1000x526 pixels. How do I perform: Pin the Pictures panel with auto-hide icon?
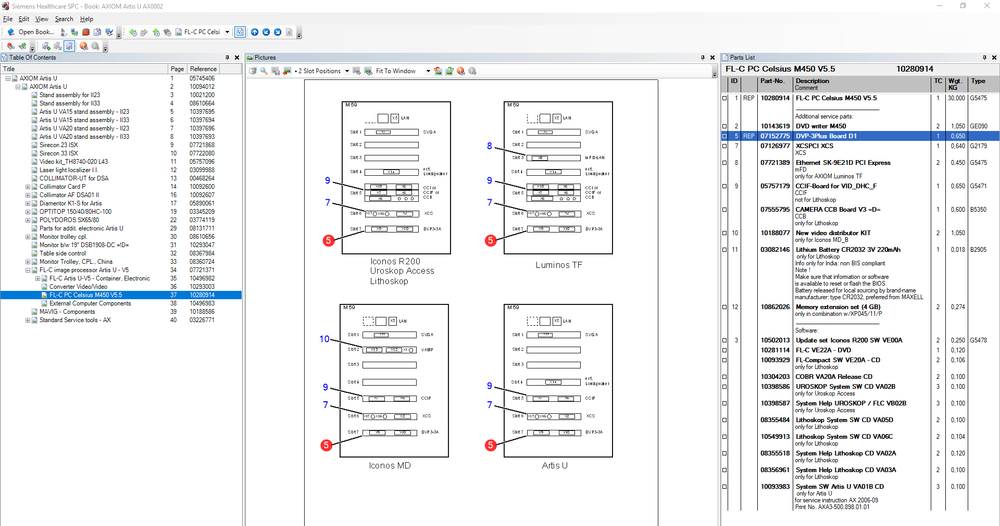(705, 58)
